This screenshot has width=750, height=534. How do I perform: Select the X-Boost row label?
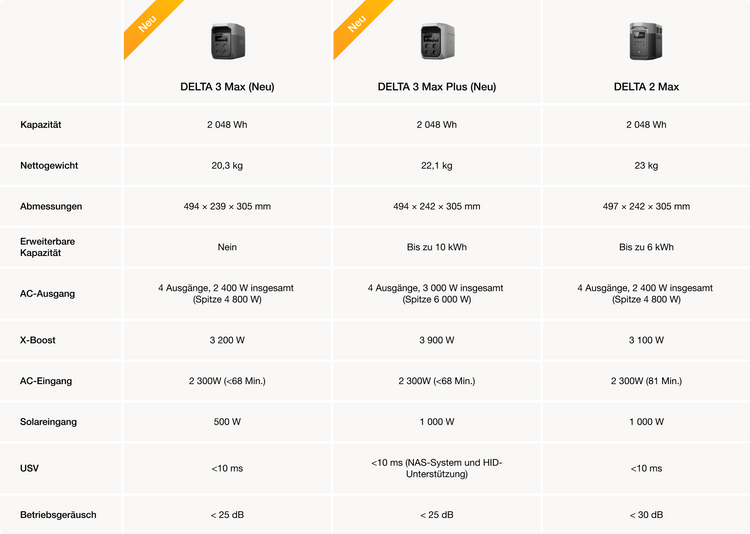38,340
